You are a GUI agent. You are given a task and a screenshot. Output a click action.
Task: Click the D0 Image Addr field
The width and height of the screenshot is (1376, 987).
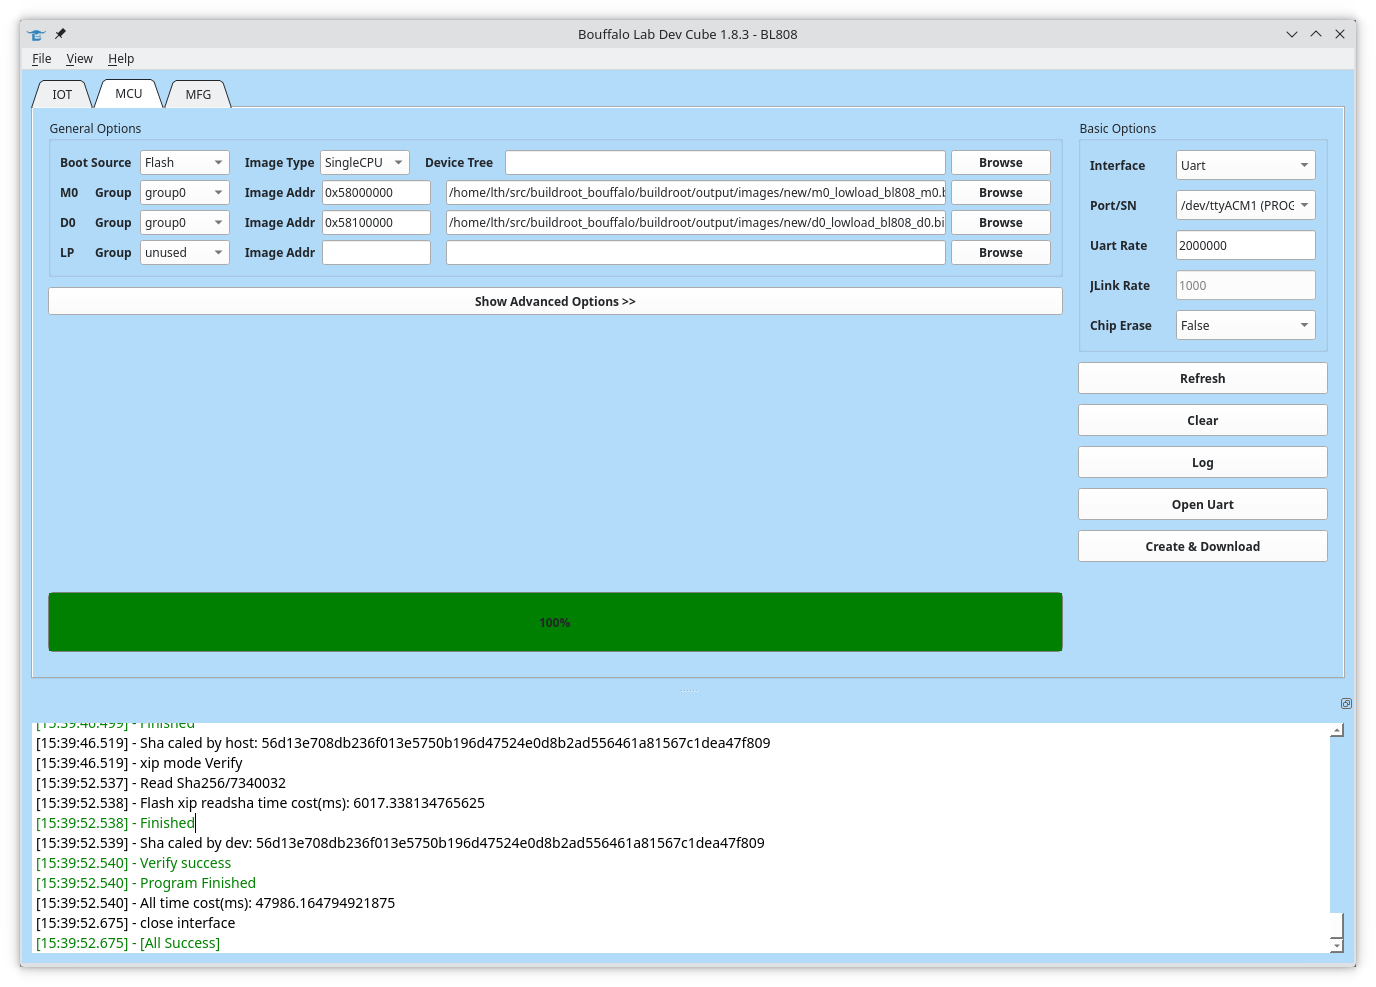tap(376, 223)
